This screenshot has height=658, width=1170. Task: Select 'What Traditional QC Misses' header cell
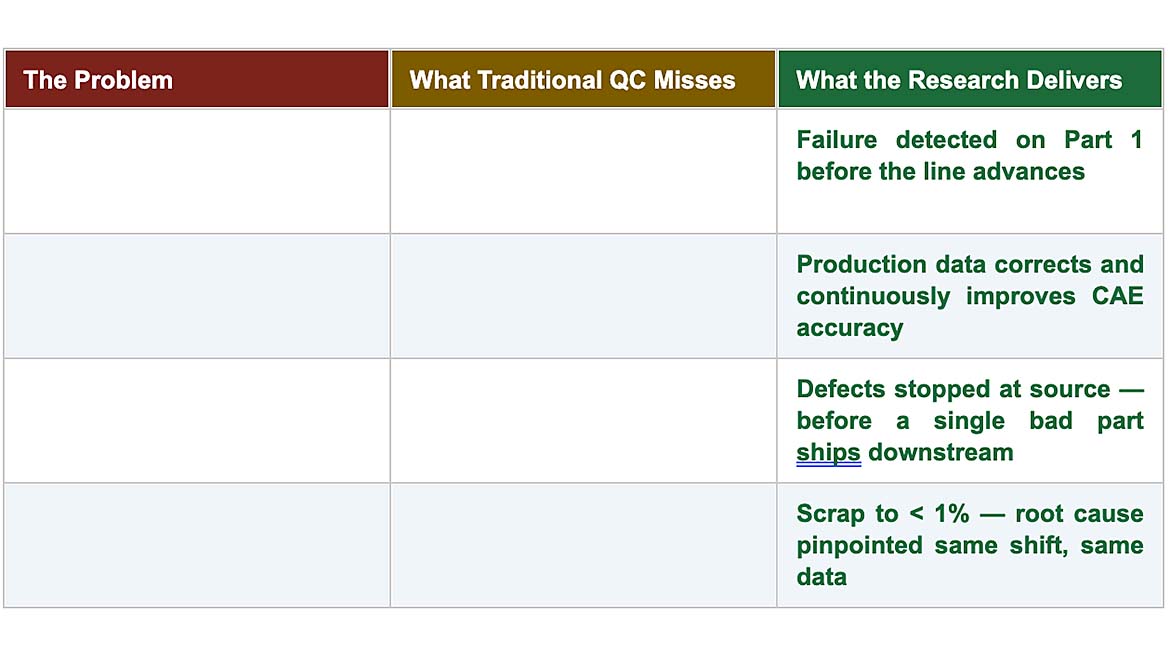click(x=584, y=79)
